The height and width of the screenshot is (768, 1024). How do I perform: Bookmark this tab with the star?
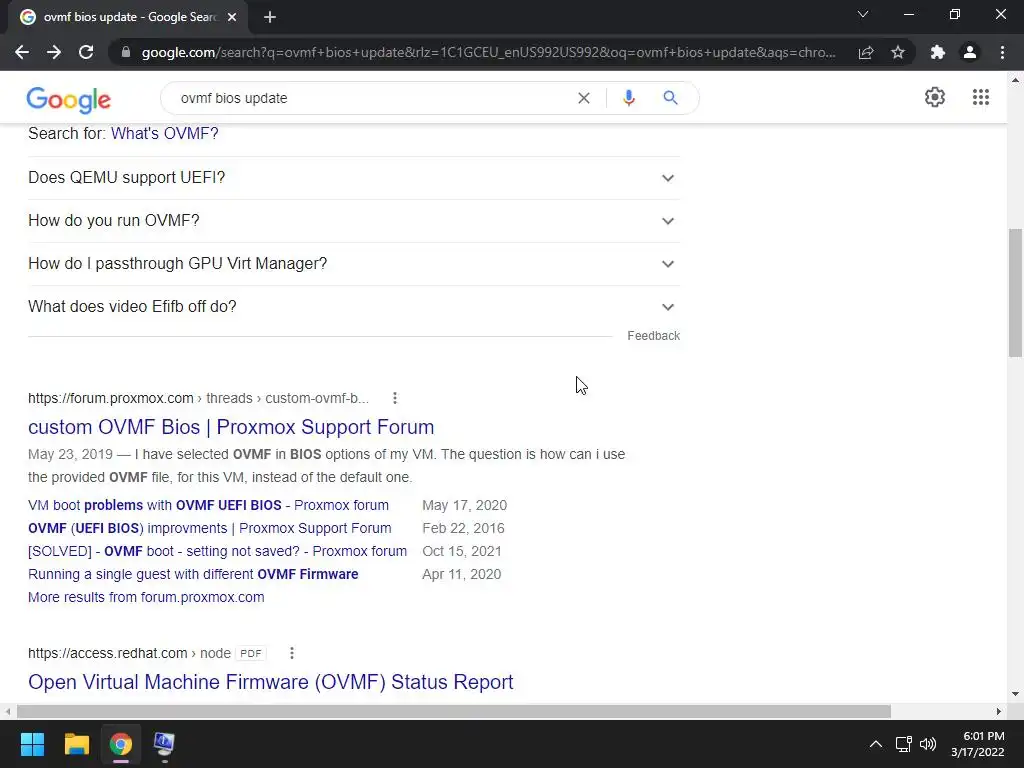(x=898, y=52)
